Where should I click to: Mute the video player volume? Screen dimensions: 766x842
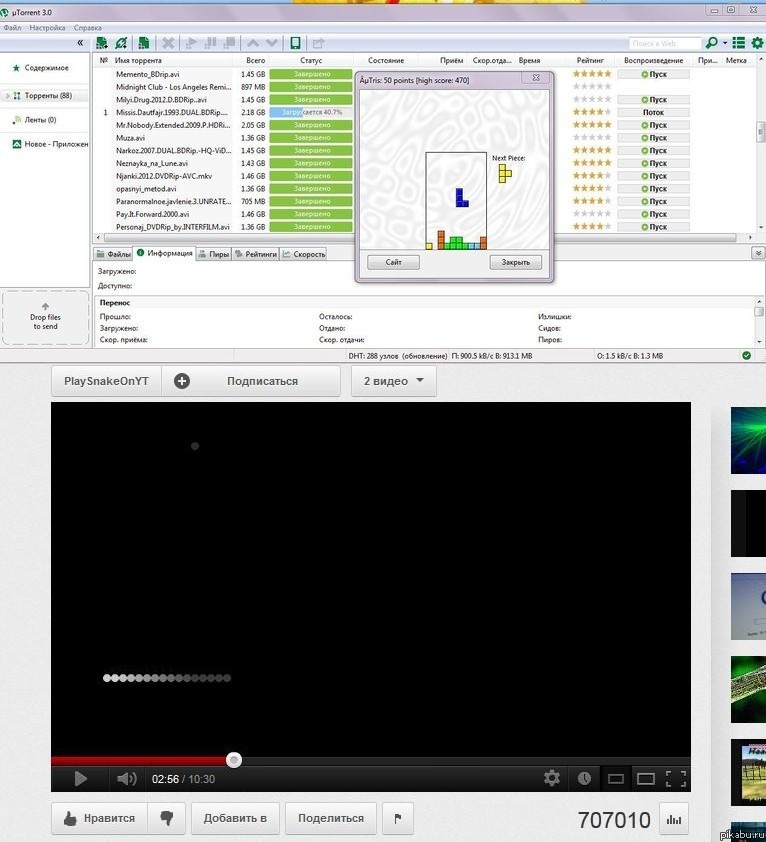click(126, 778)
